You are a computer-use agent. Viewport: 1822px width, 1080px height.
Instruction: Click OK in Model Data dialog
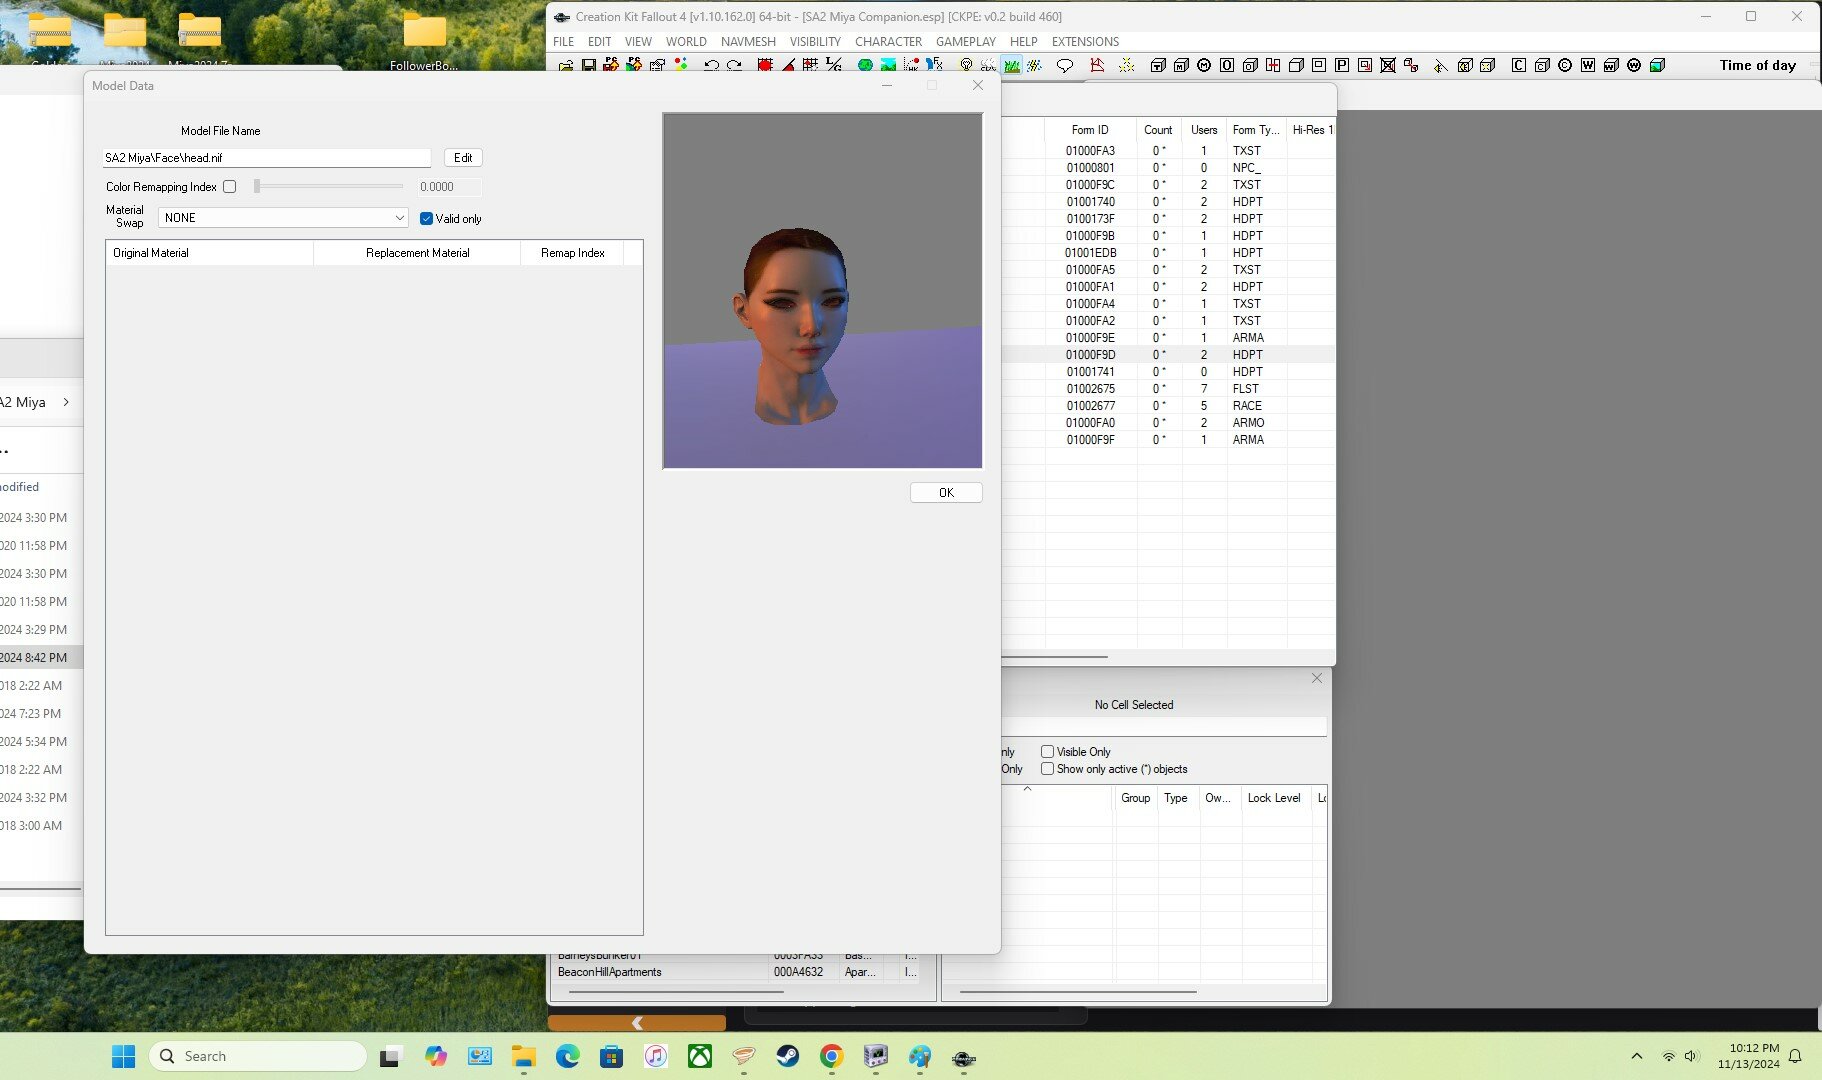tap(946, 493)
